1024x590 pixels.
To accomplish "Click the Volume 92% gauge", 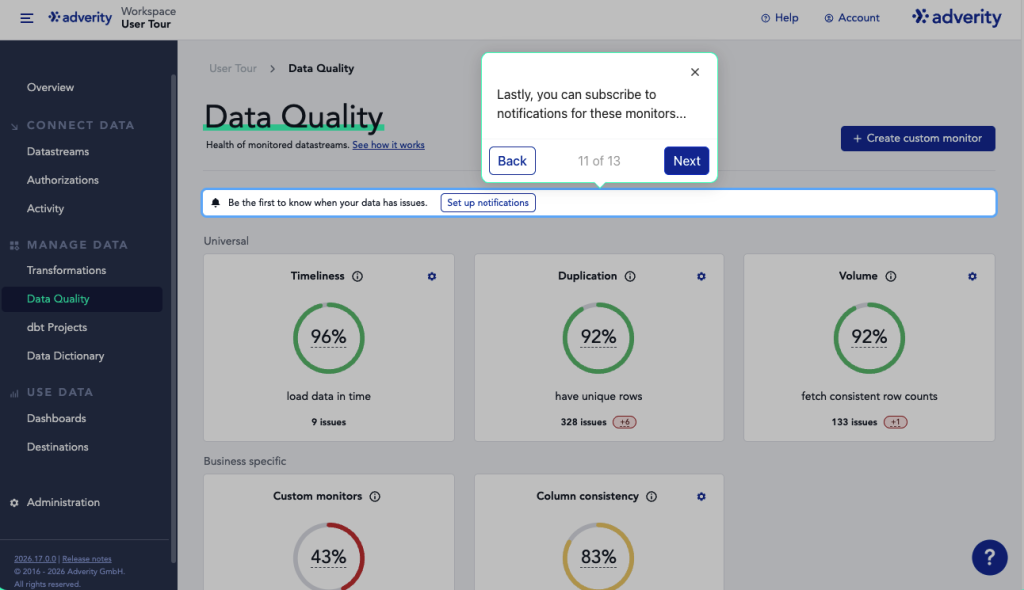I will (x=869, y=338).
